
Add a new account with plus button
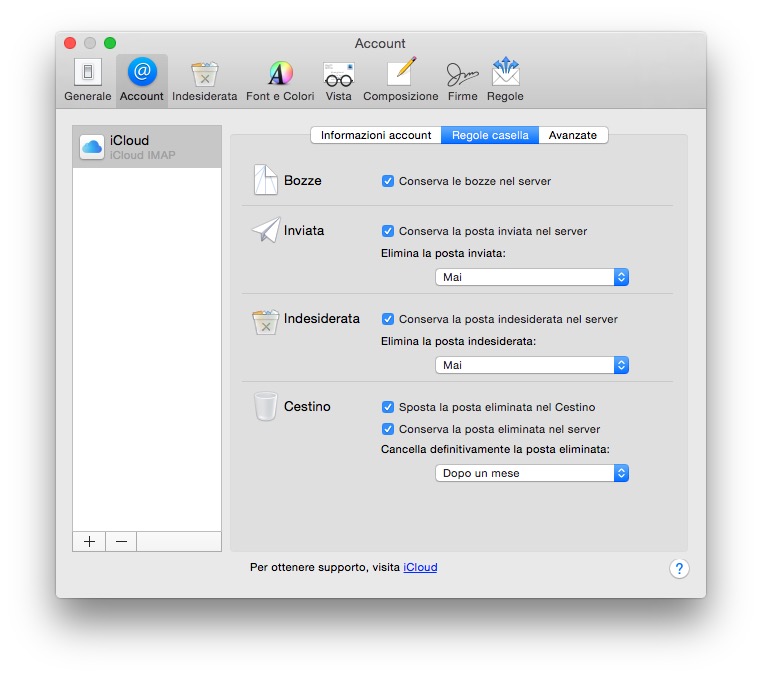[89, 541]
